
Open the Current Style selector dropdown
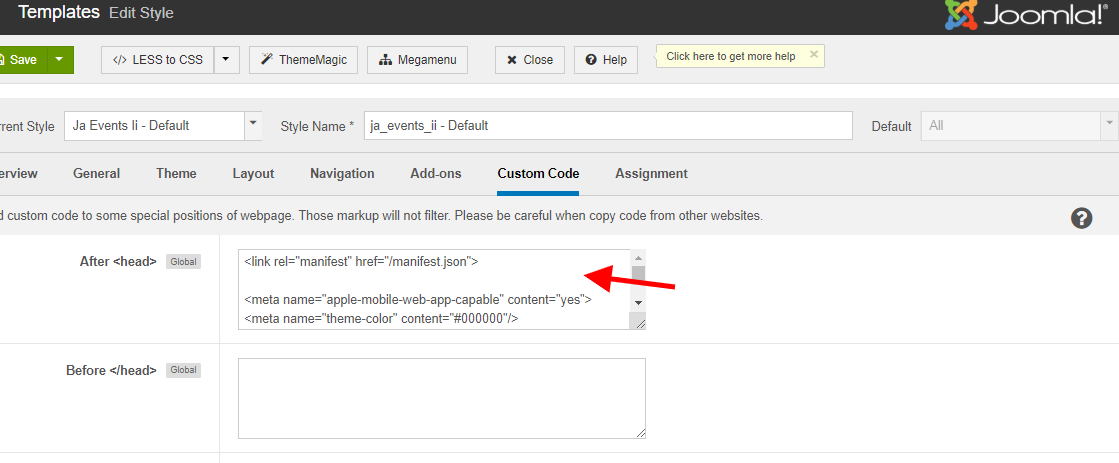tap(253, 125)
